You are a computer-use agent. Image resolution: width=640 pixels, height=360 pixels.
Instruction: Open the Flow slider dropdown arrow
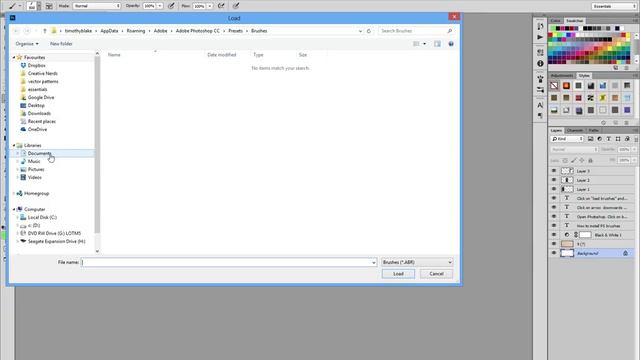[209, 6]
